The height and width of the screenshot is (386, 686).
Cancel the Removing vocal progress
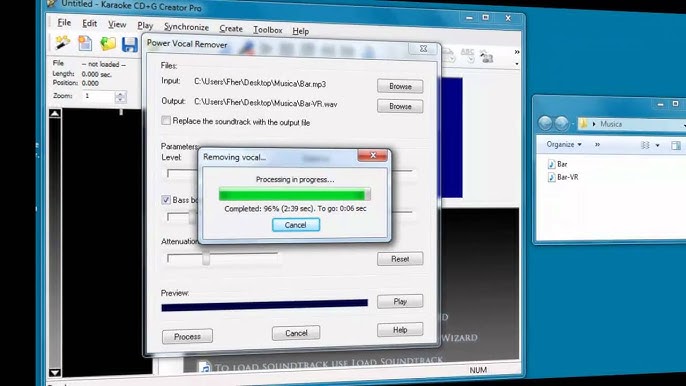click(296, 225)
